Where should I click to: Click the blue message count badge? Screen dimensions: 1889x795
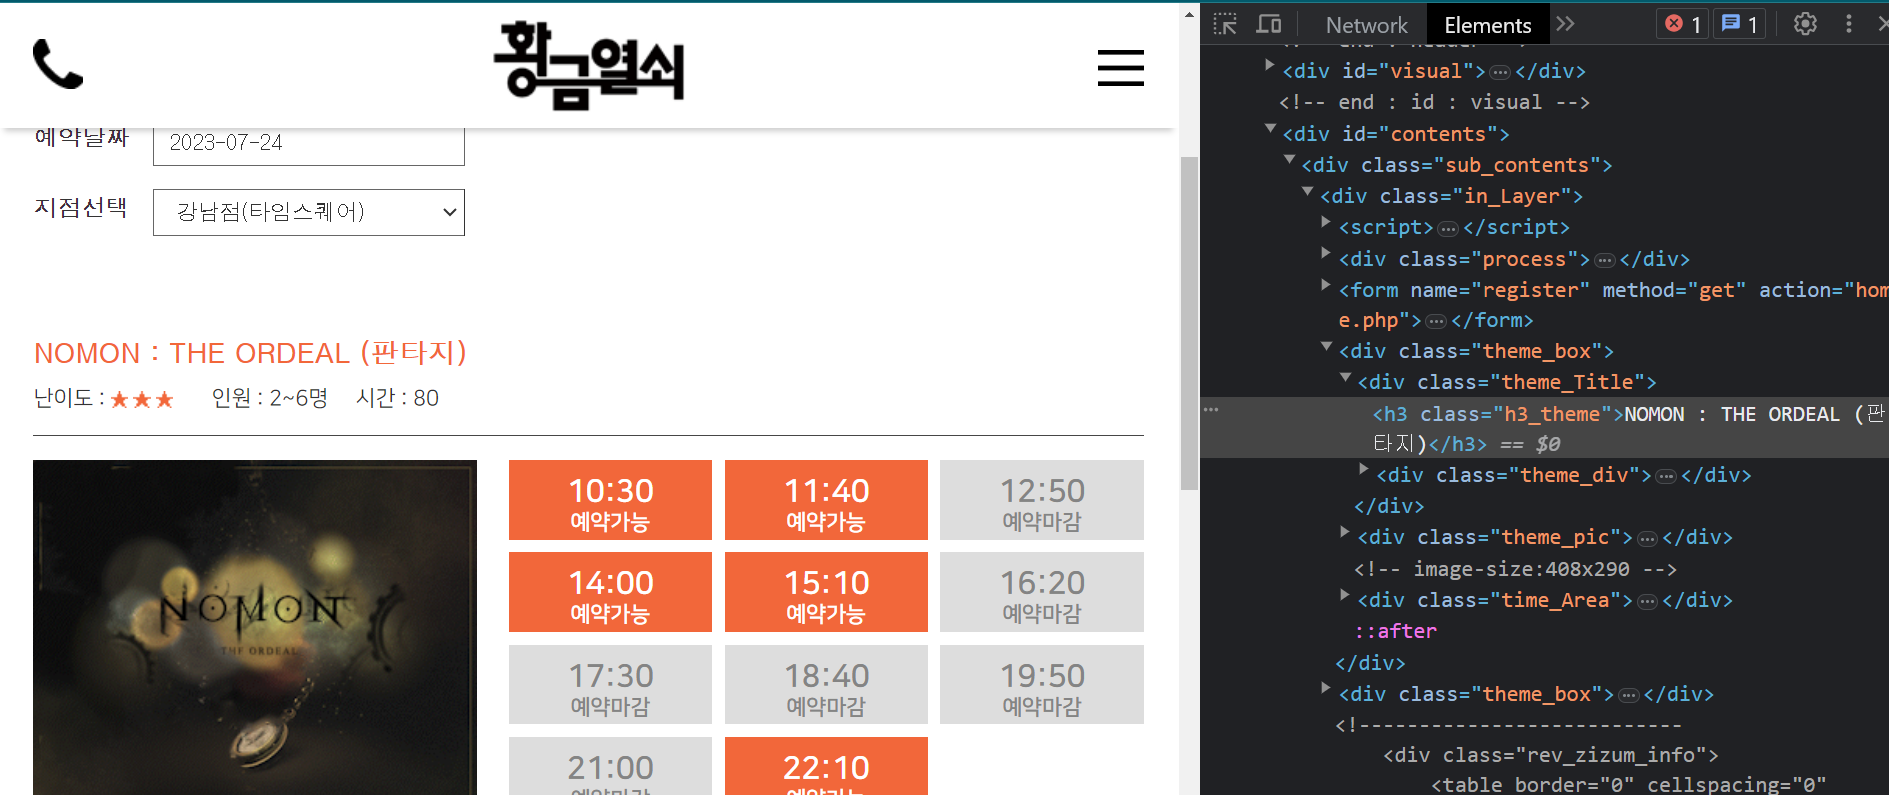pyautogui.click(x=1739, y=24)
